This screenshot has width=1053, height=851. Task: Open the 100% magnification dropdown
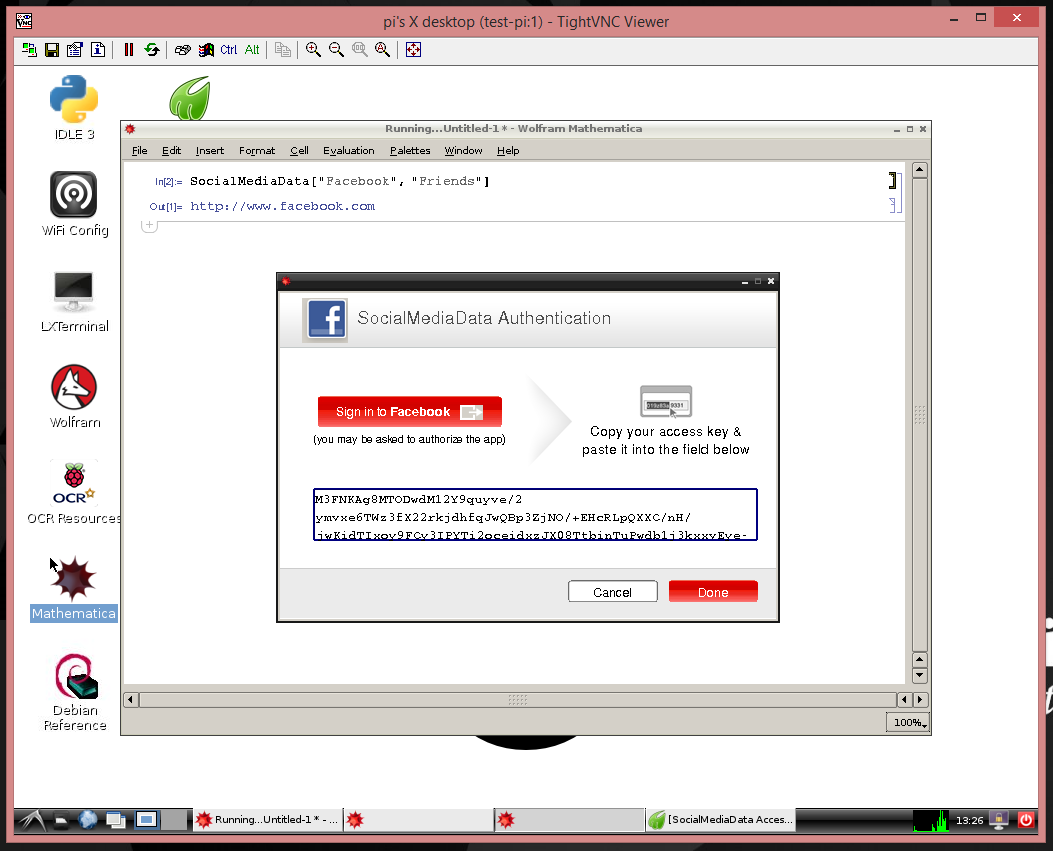908,723
